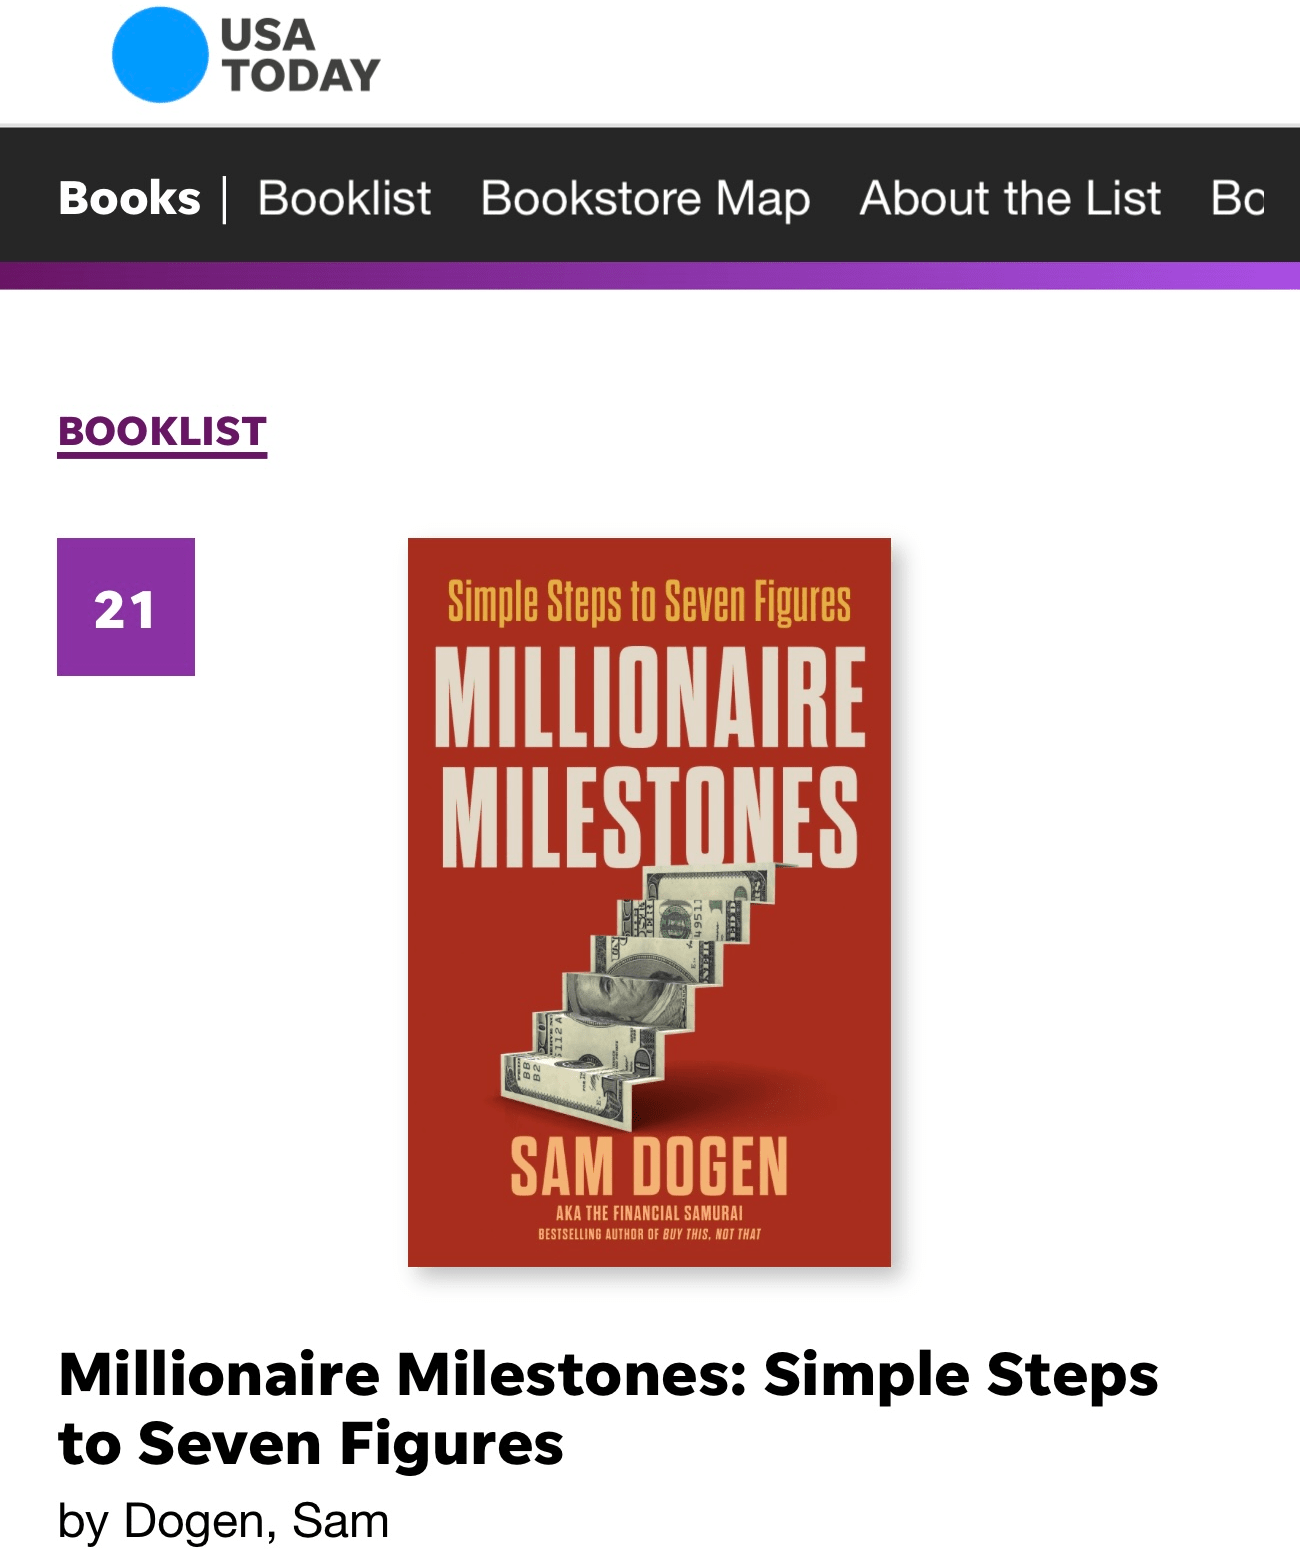The width and height of the screenshot is (1300, 1562).
Task: Click the purple gradient bar below navigation
Action: pyautogui.click(x=650, y=276)
